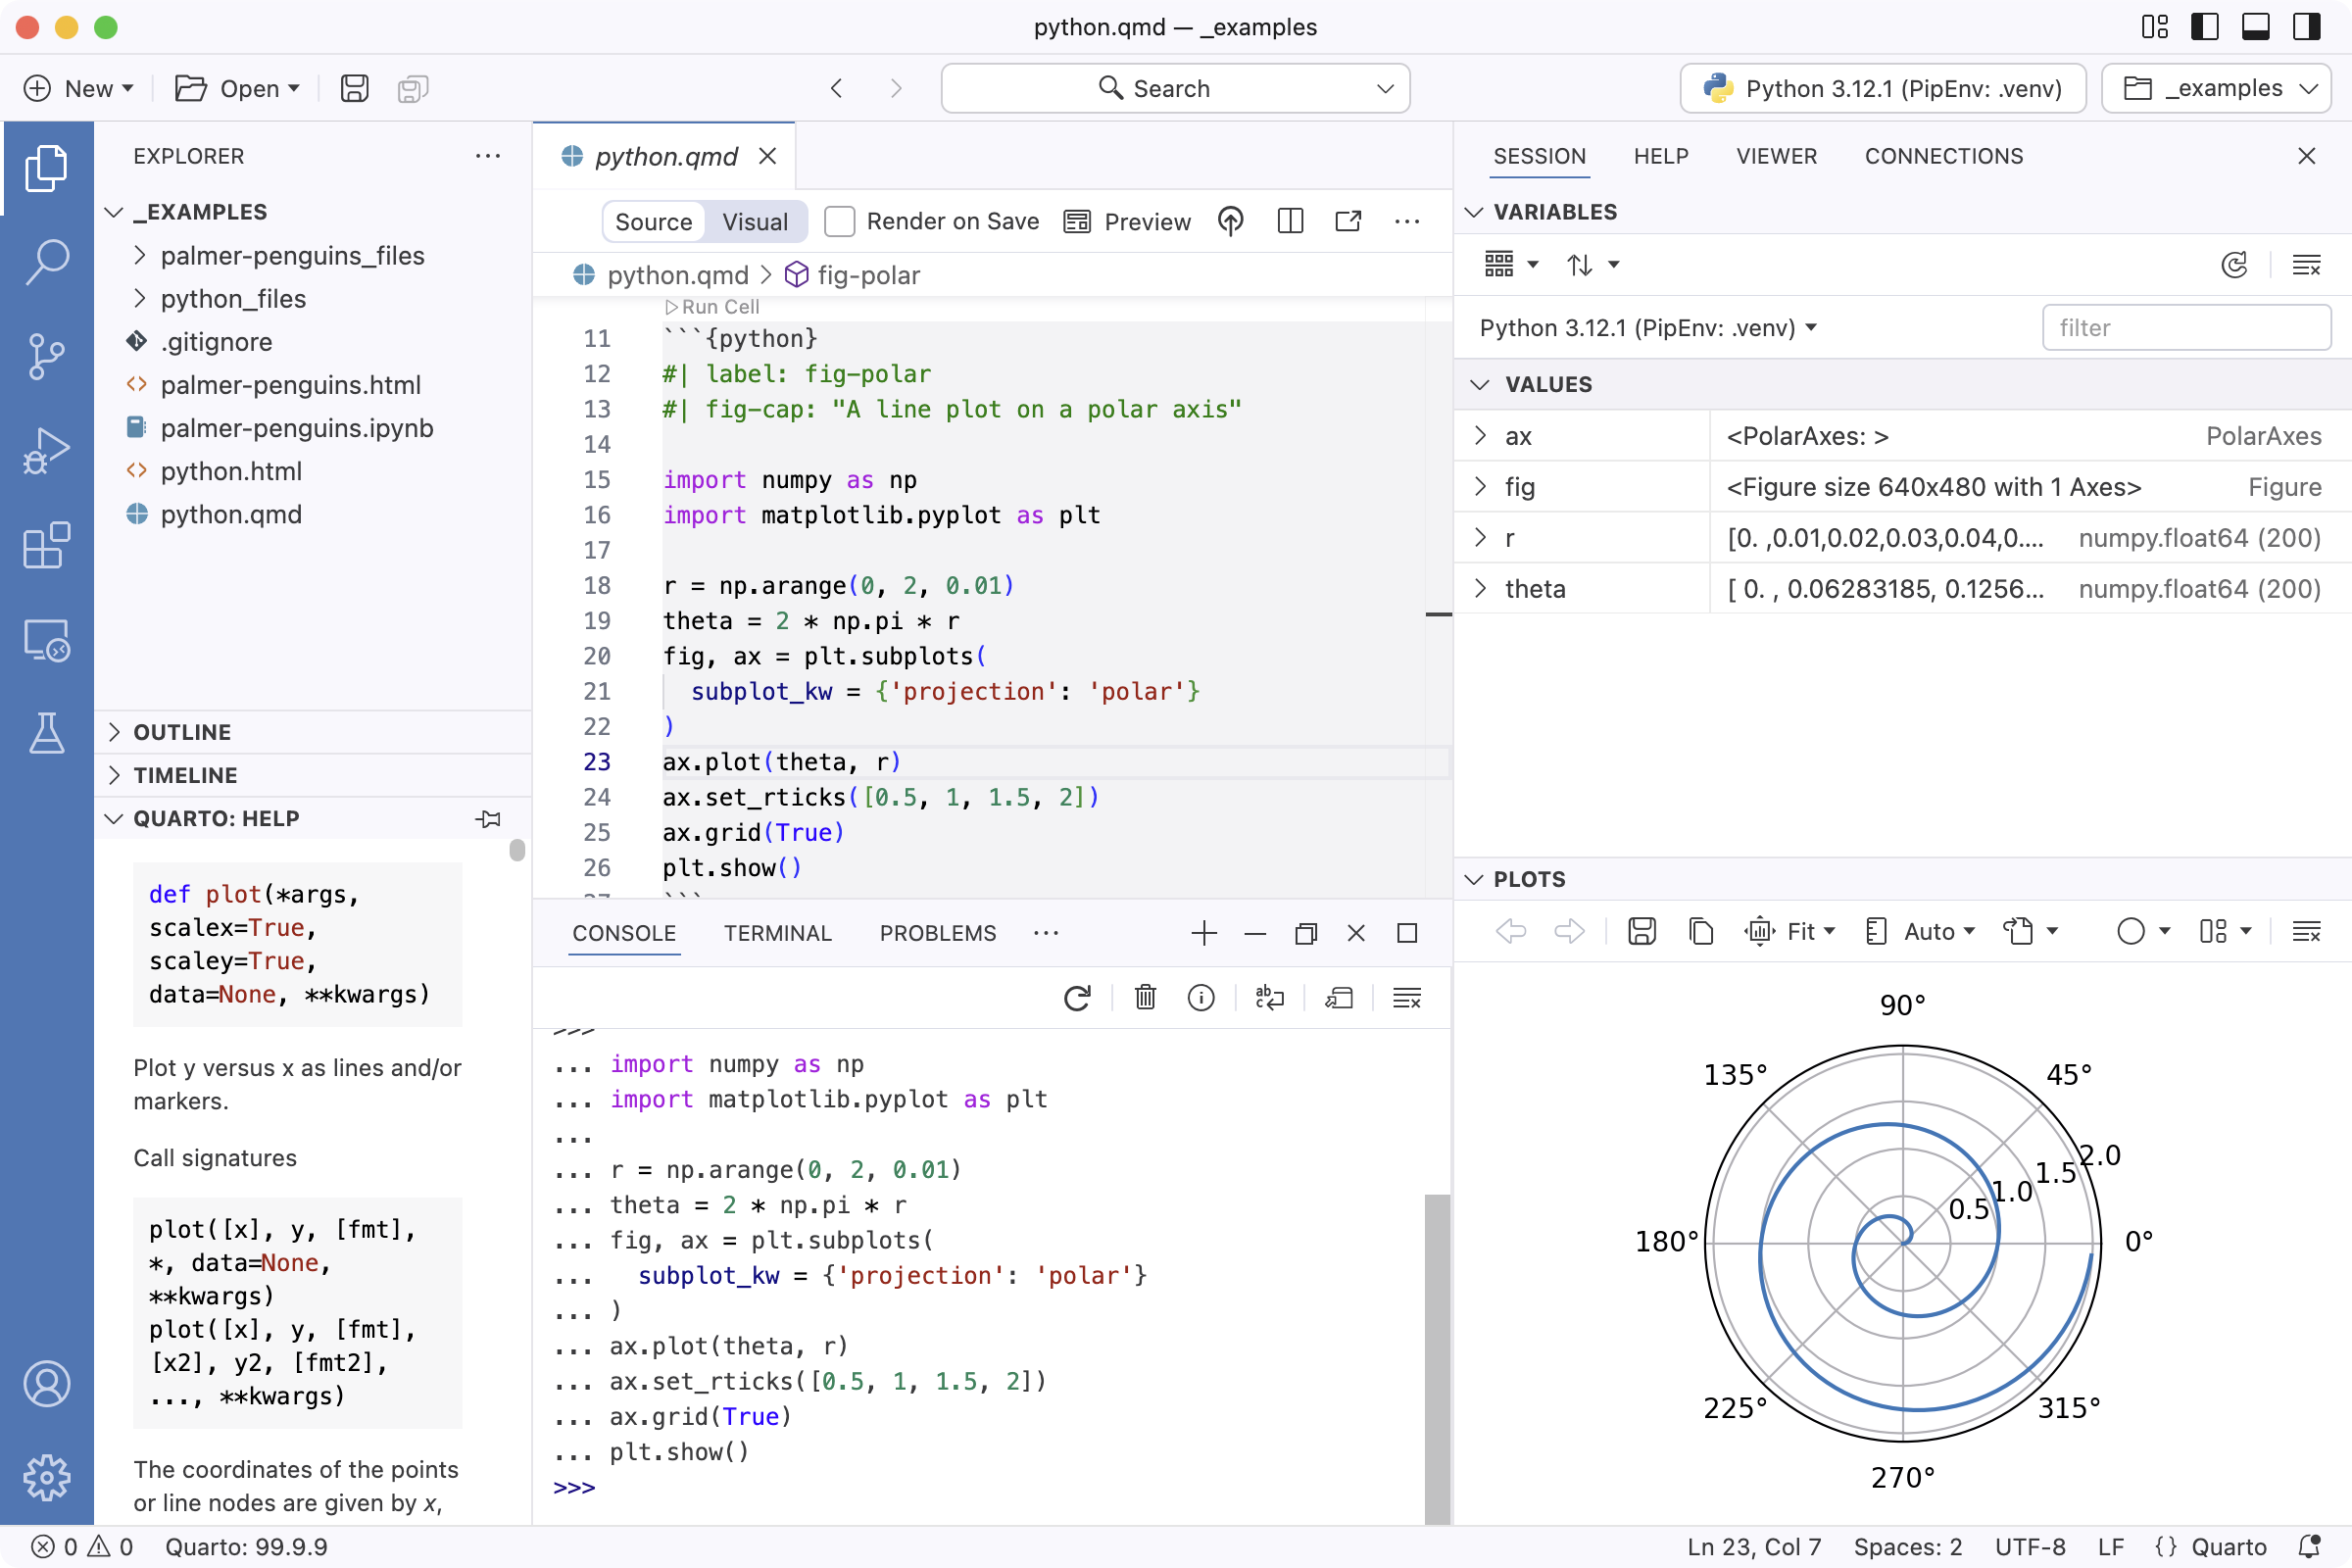This screenshot has height=1568, width=2352.
Task: Open the CONNECTIONS tab
Action: 1944,156
